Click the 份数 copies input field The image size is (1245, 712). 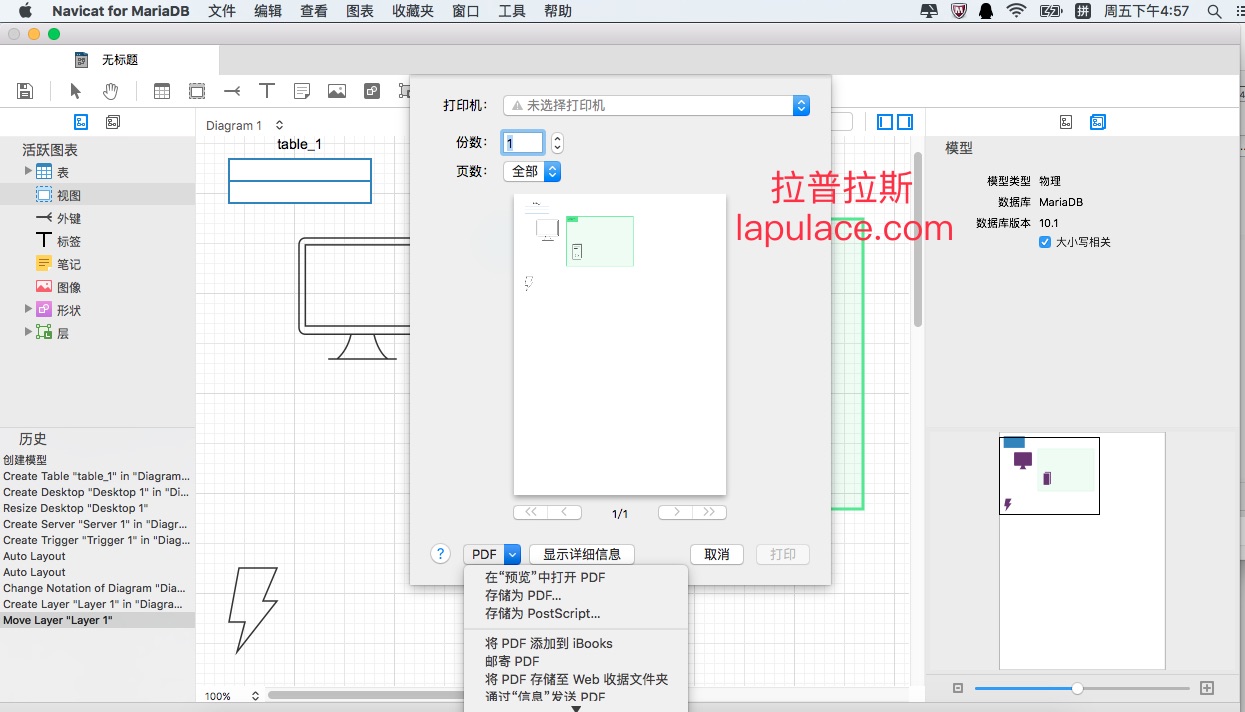pos(524,143)
